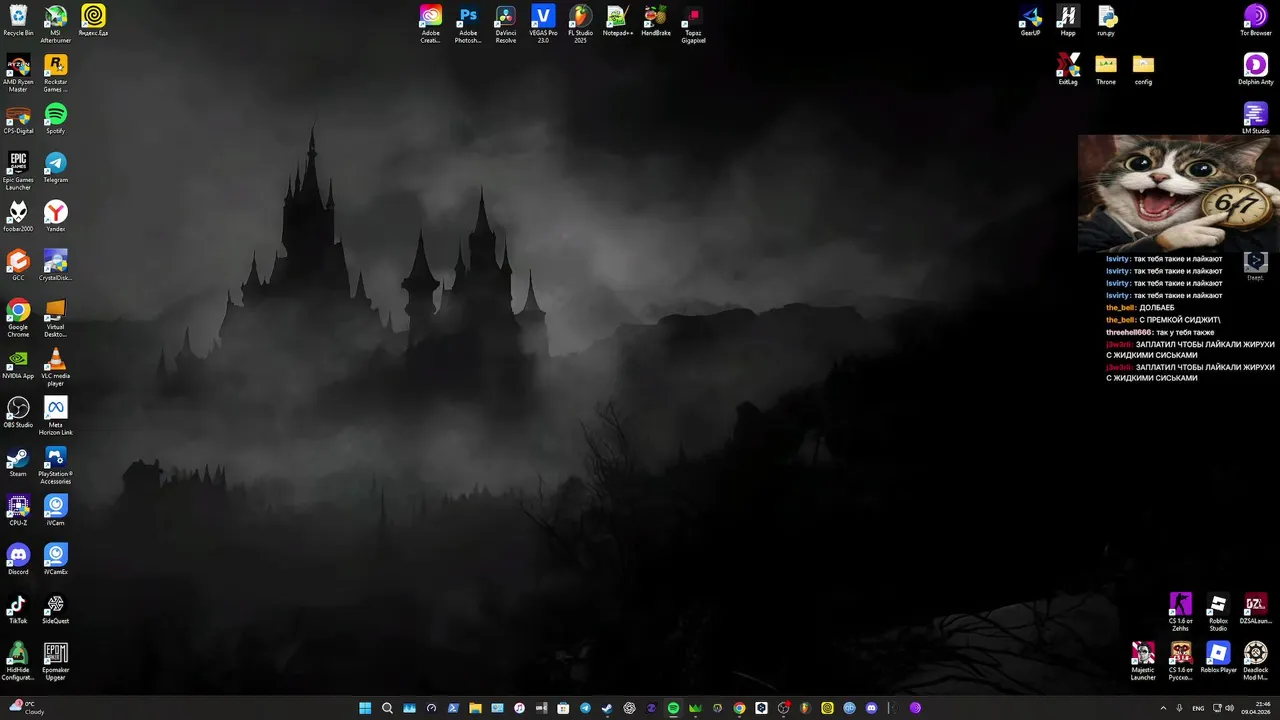Launch the Topaz Gigapixel icon
Viewport: 1280px width, 720px height.
coord(693,24)
